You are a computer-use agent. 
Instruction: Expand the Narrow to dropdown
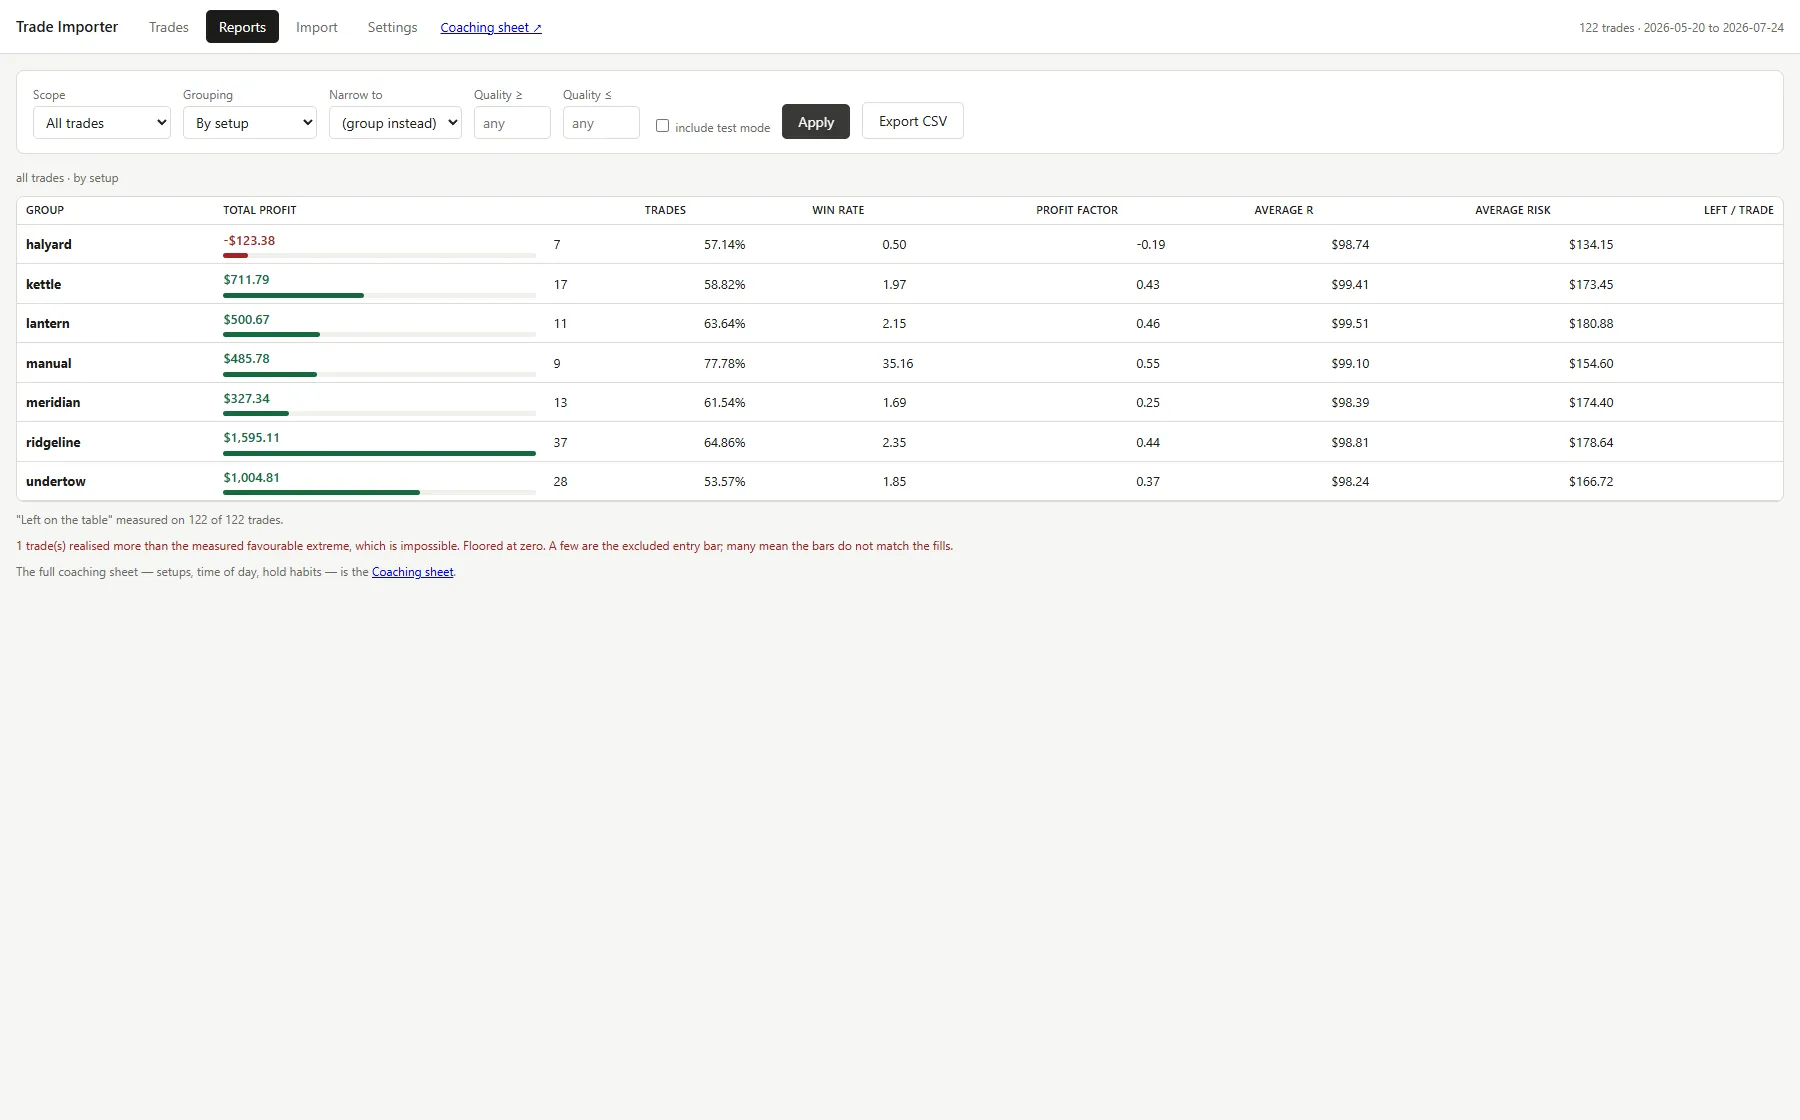(x=395, y=123)
